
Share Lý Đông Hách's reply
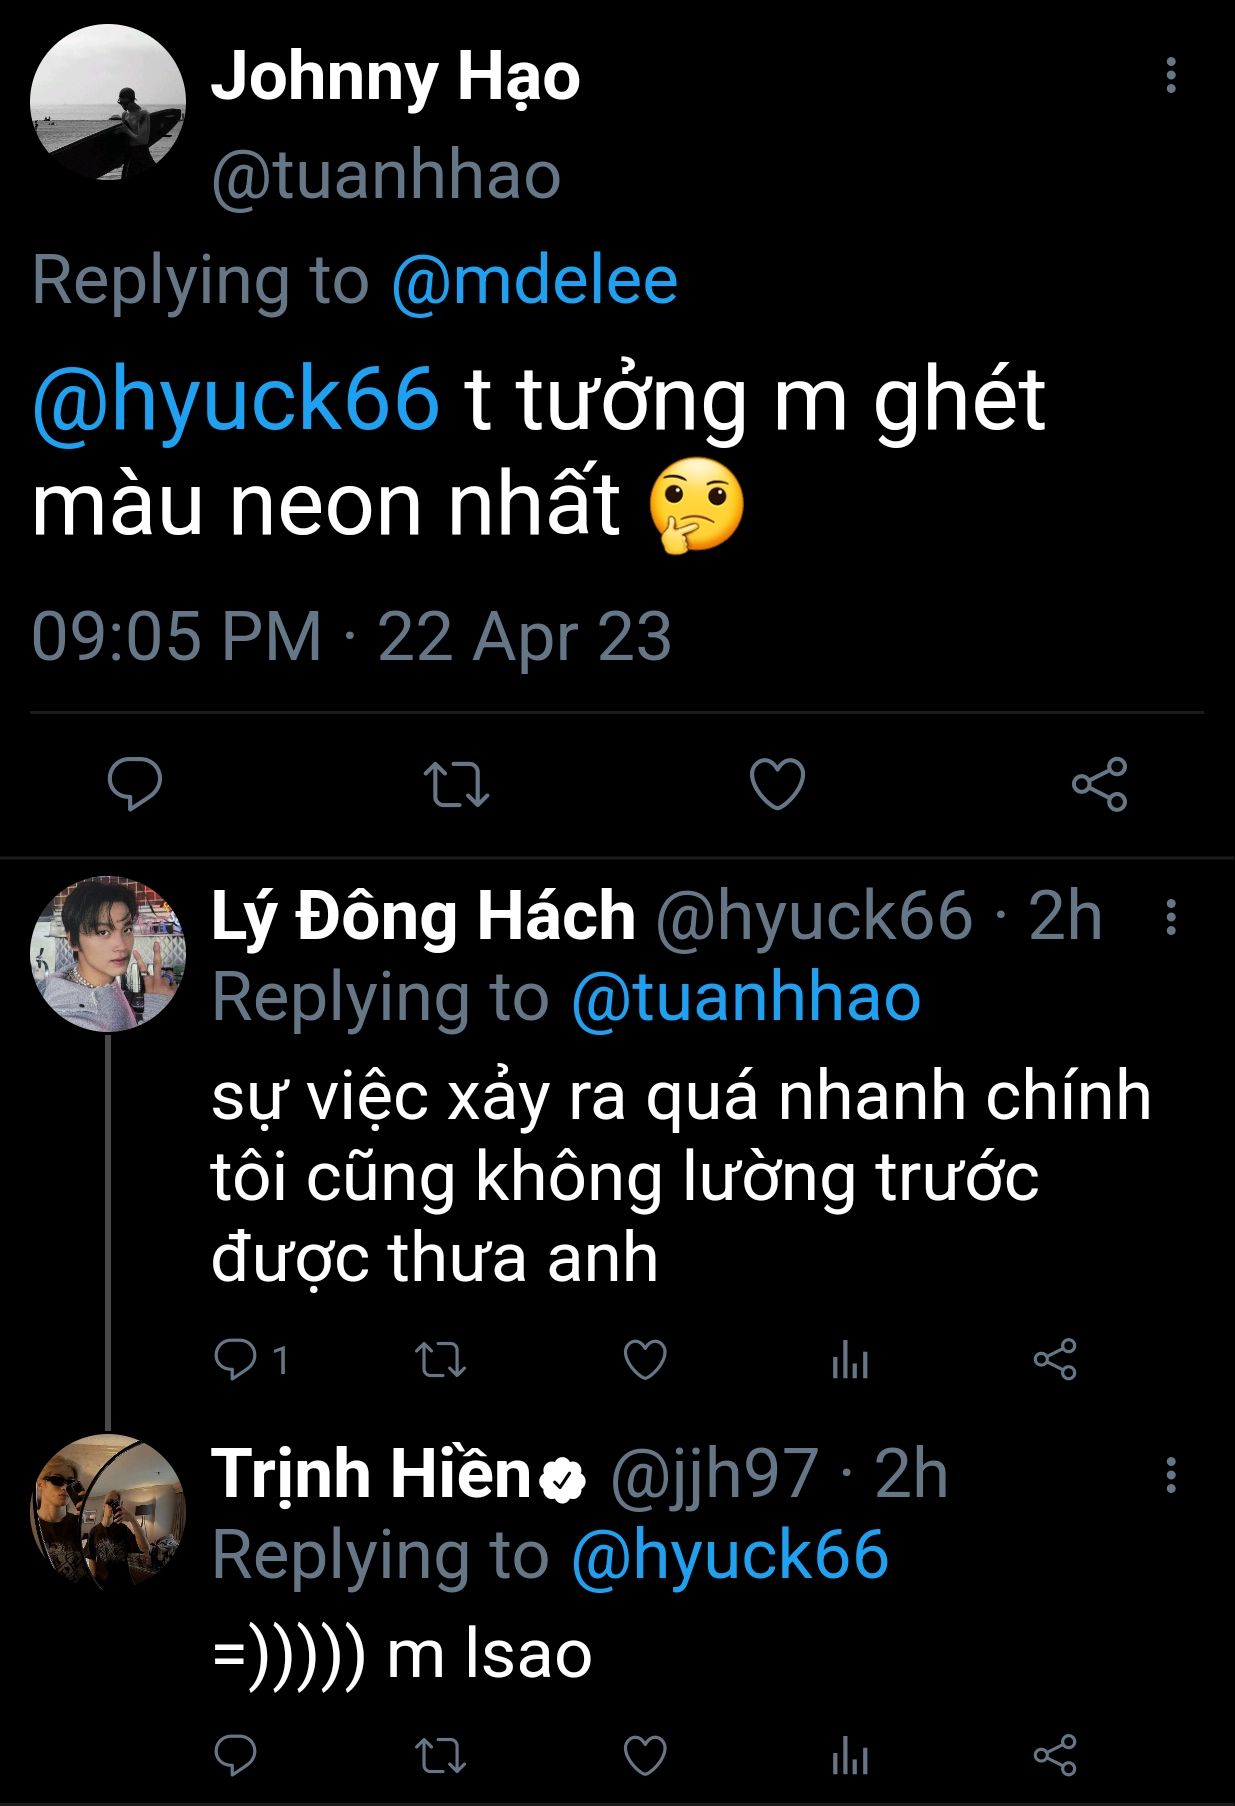(1055, 1360)
